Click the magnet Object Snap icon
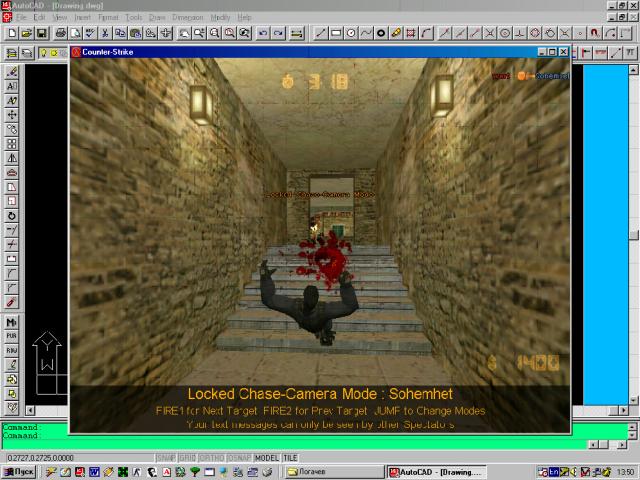 click(595, 33)
